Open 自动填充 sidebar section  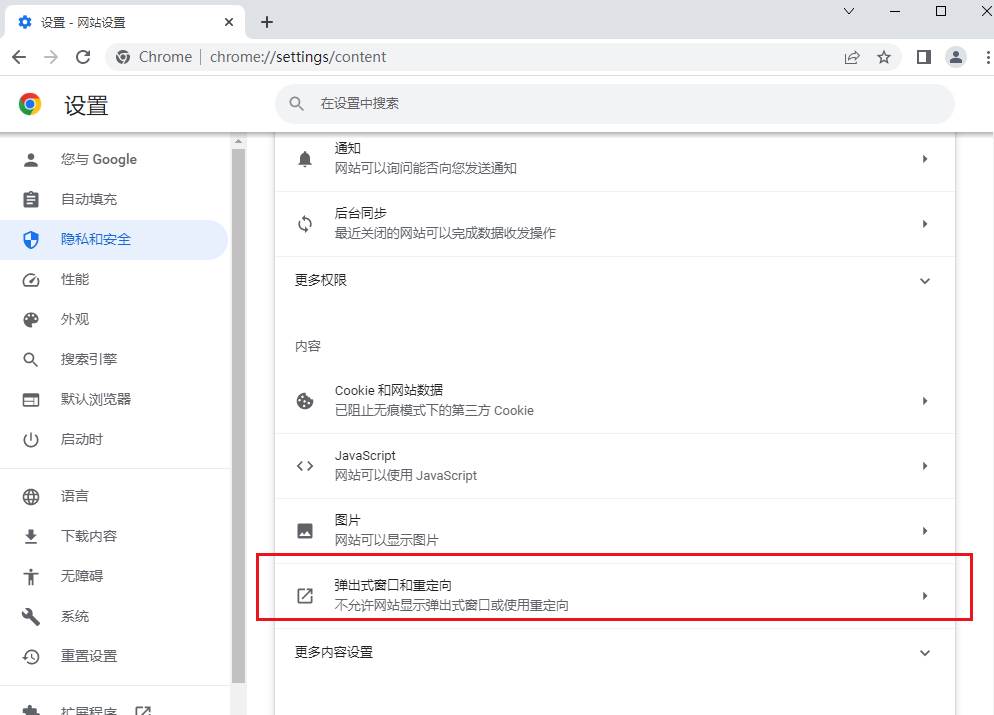pos(114,200)
